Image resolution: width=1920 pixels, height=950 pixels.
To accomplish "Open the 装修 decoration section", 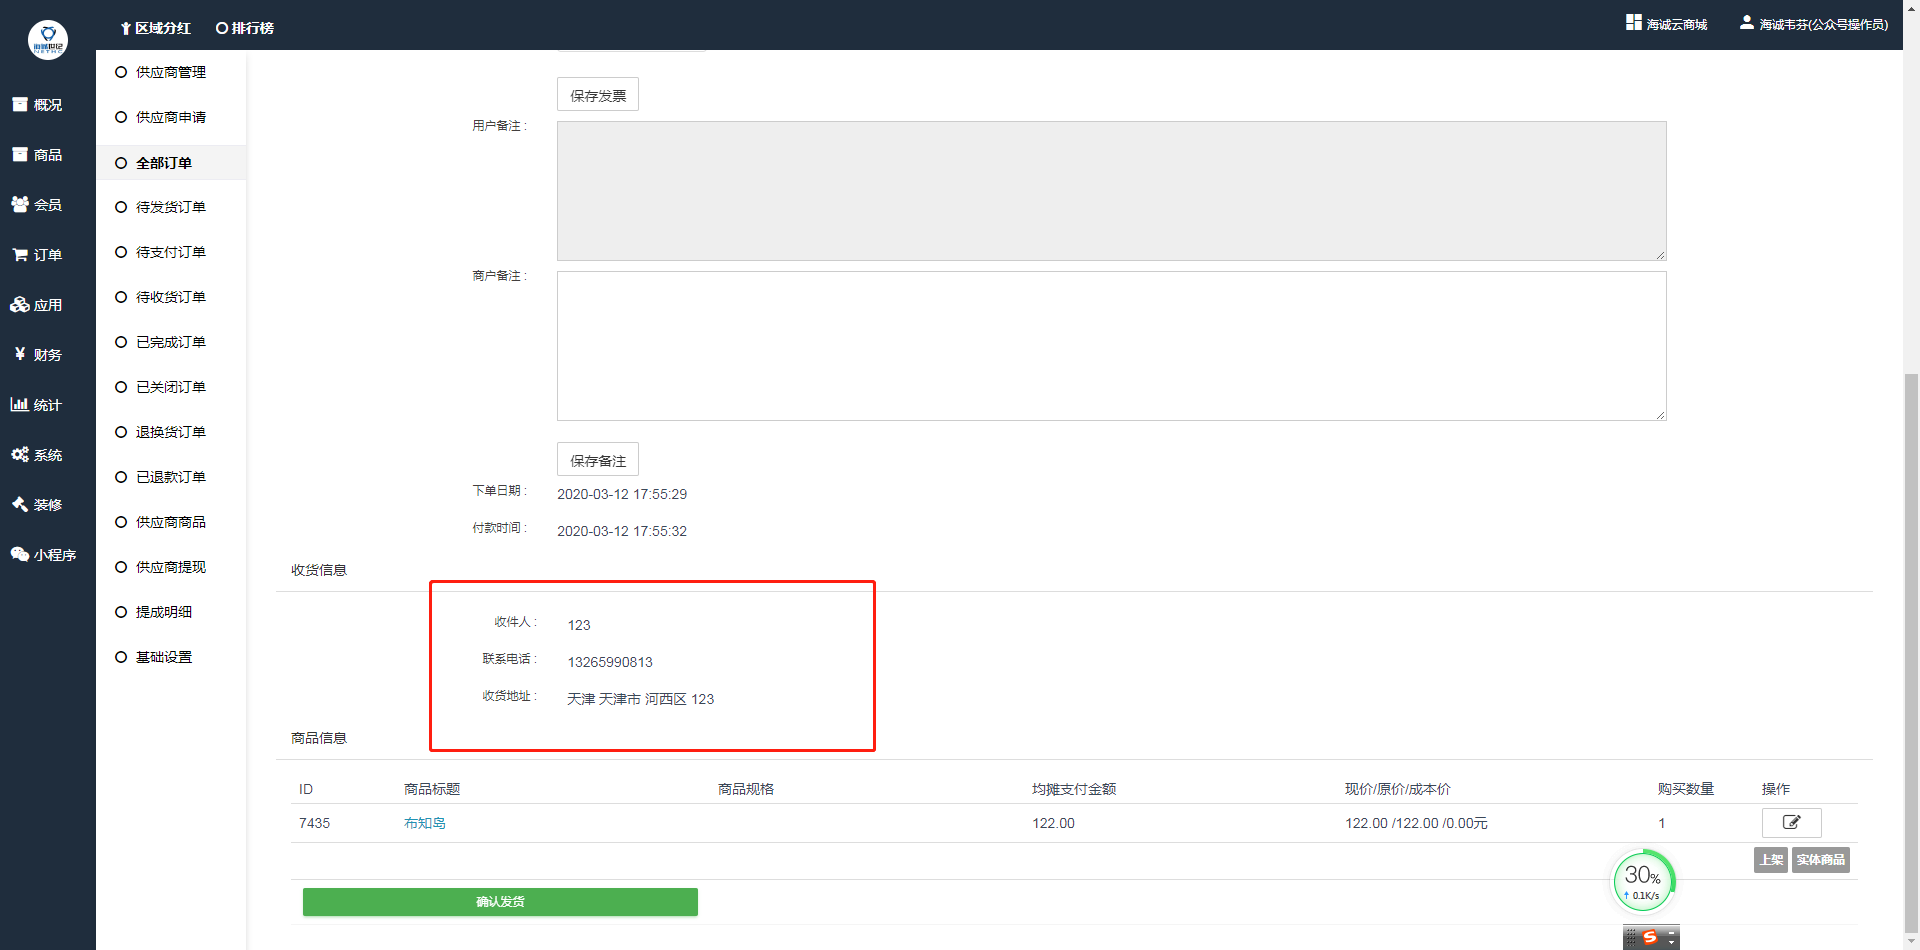I will 37,505.
